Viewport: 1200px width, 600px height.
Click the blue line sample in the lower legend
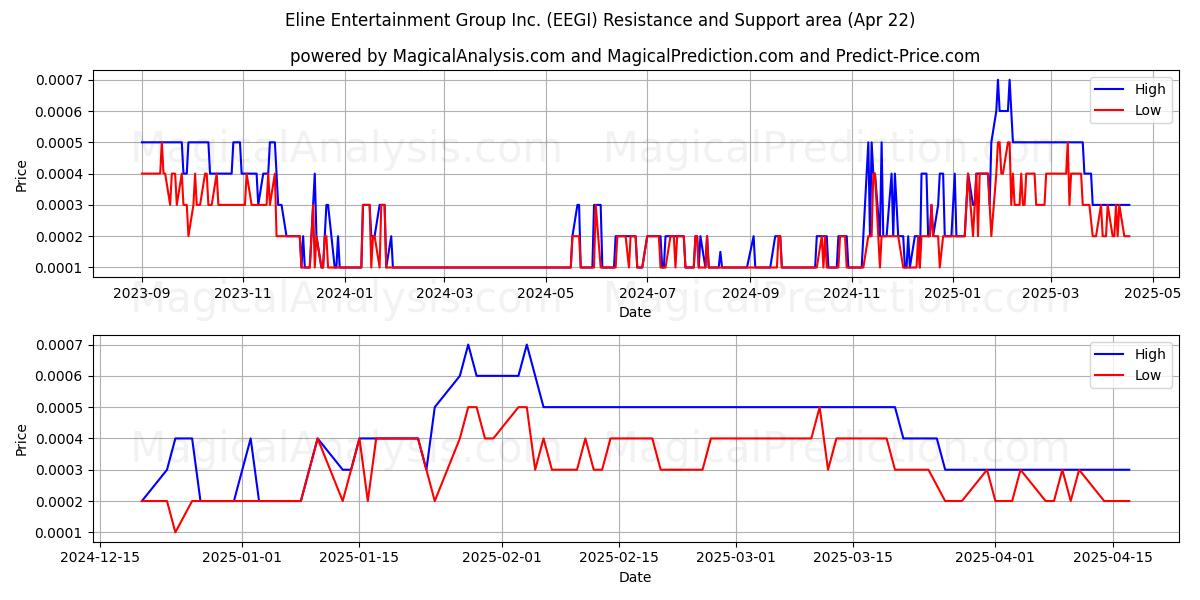point(1110,354)
